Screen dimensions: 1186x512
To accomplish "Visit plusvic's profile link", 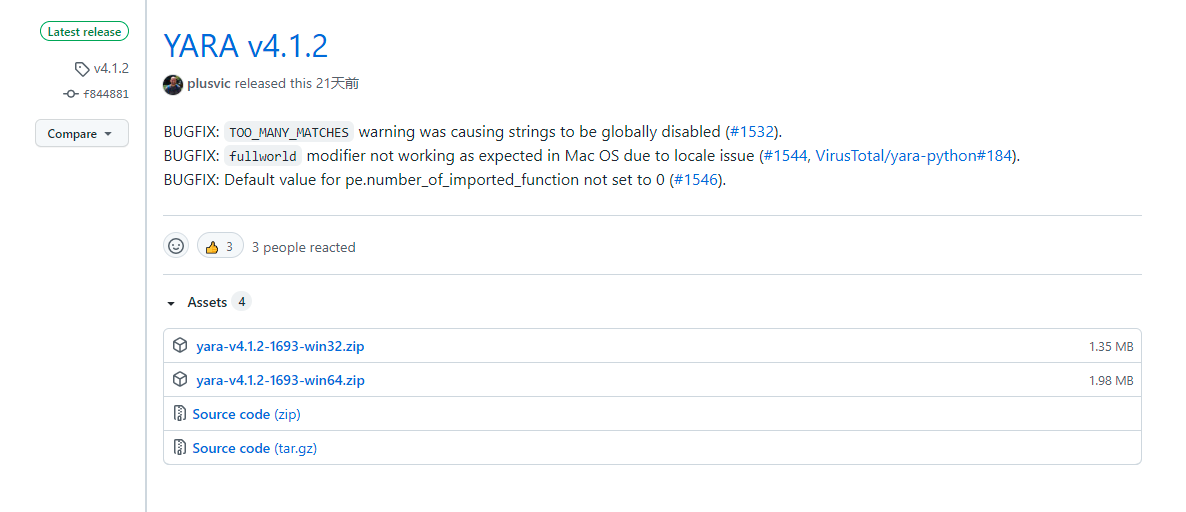I will pos(209,84).
